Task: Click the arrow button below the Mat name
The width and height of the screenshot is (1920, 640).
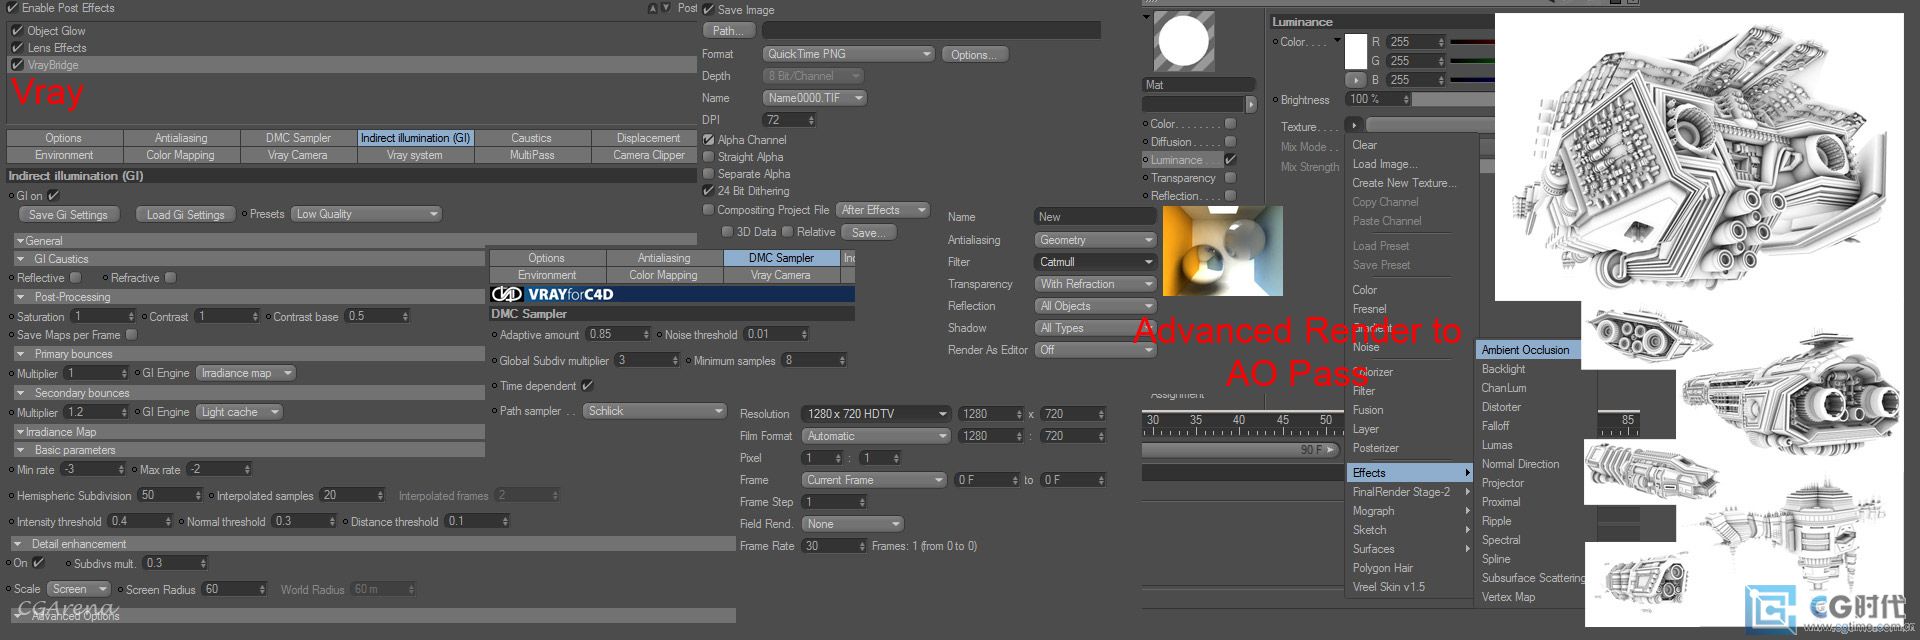Action: [1250, 104]
